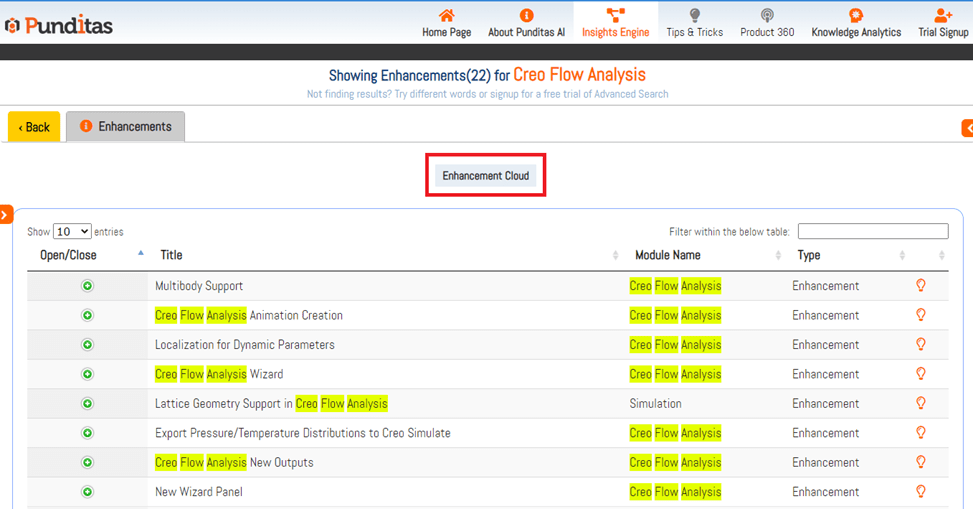This screenshot has width=973, height=509.
Task: Click the About Punditas AI icon
Action: [526, 16]
